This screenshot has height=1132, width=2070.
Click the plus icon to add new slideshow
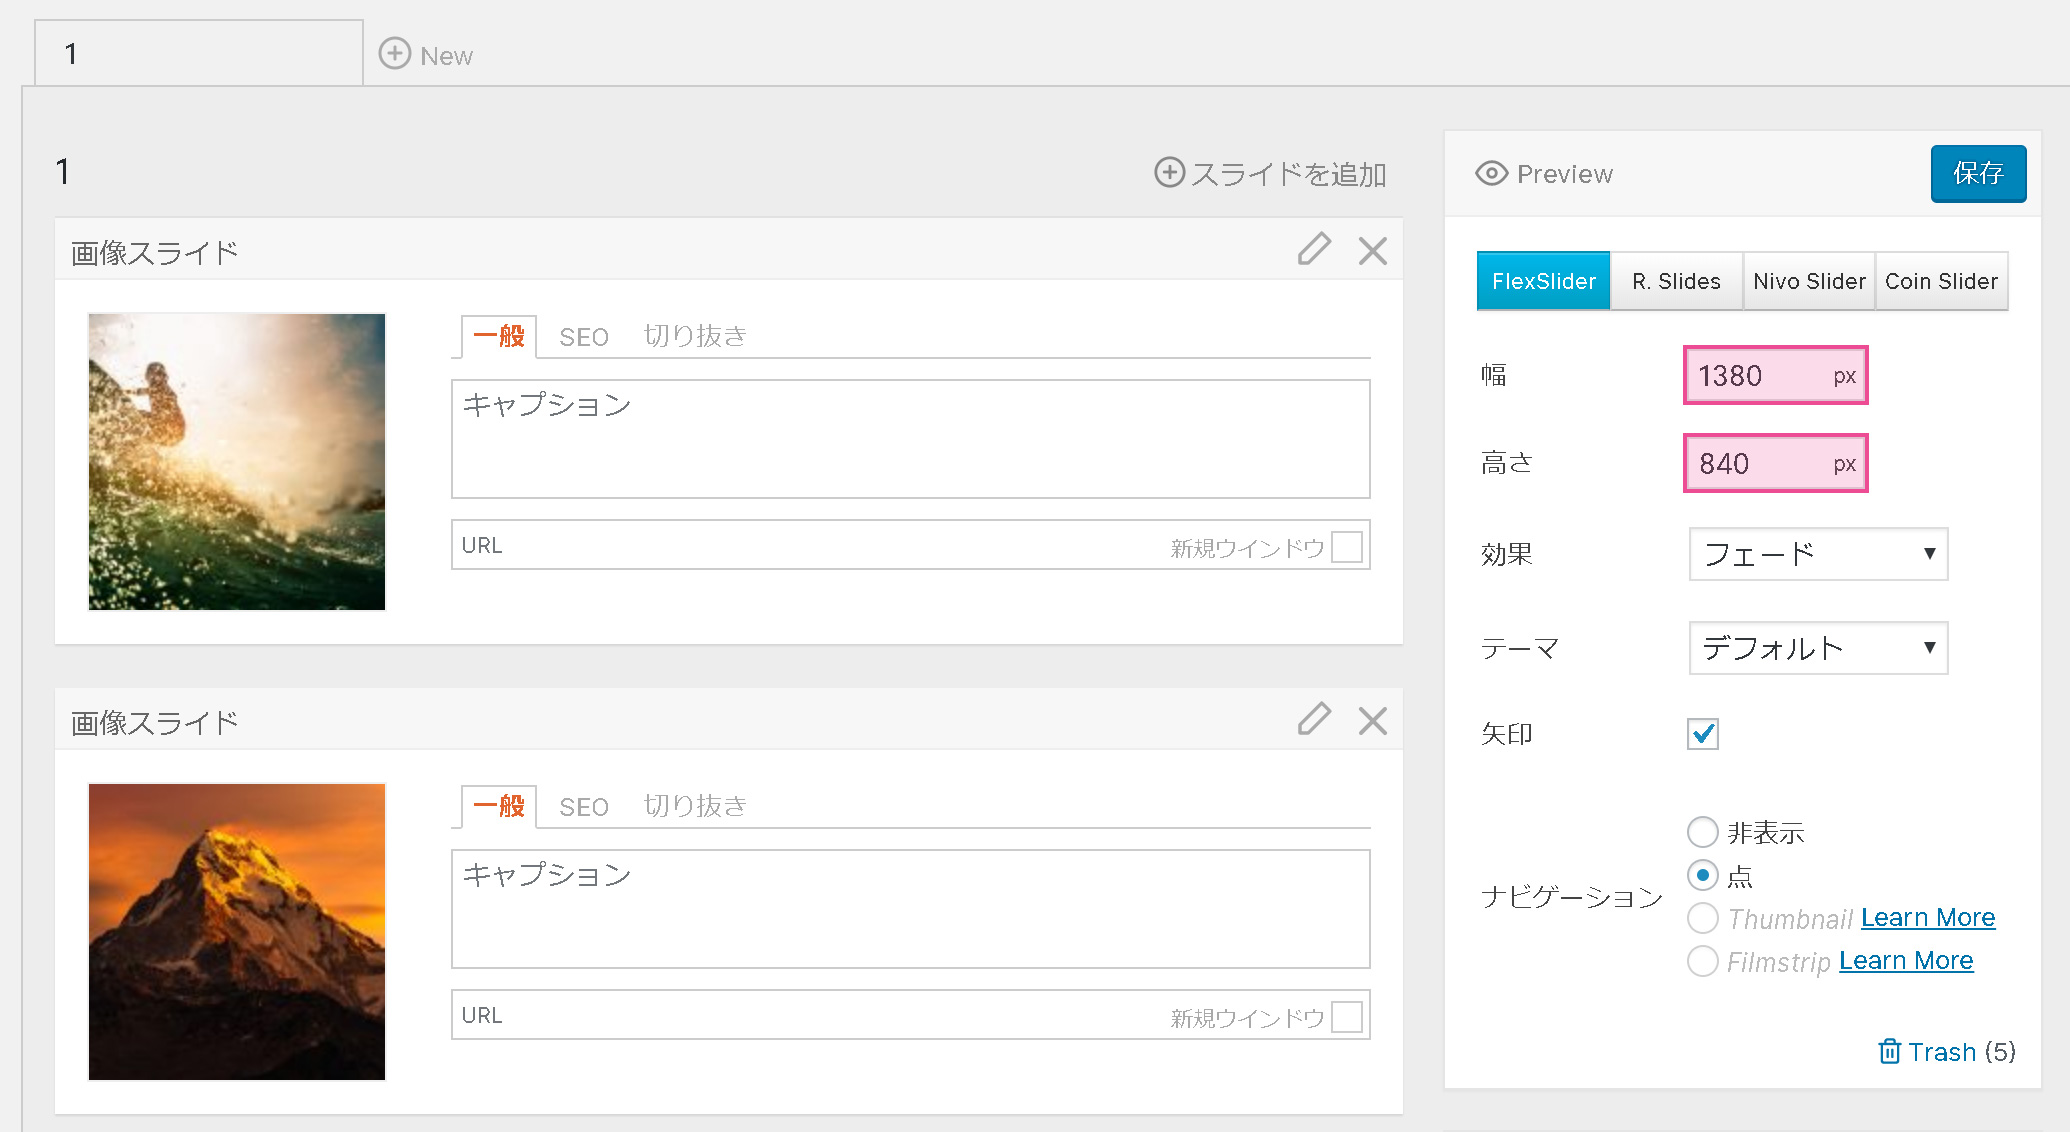pos(394,54)
